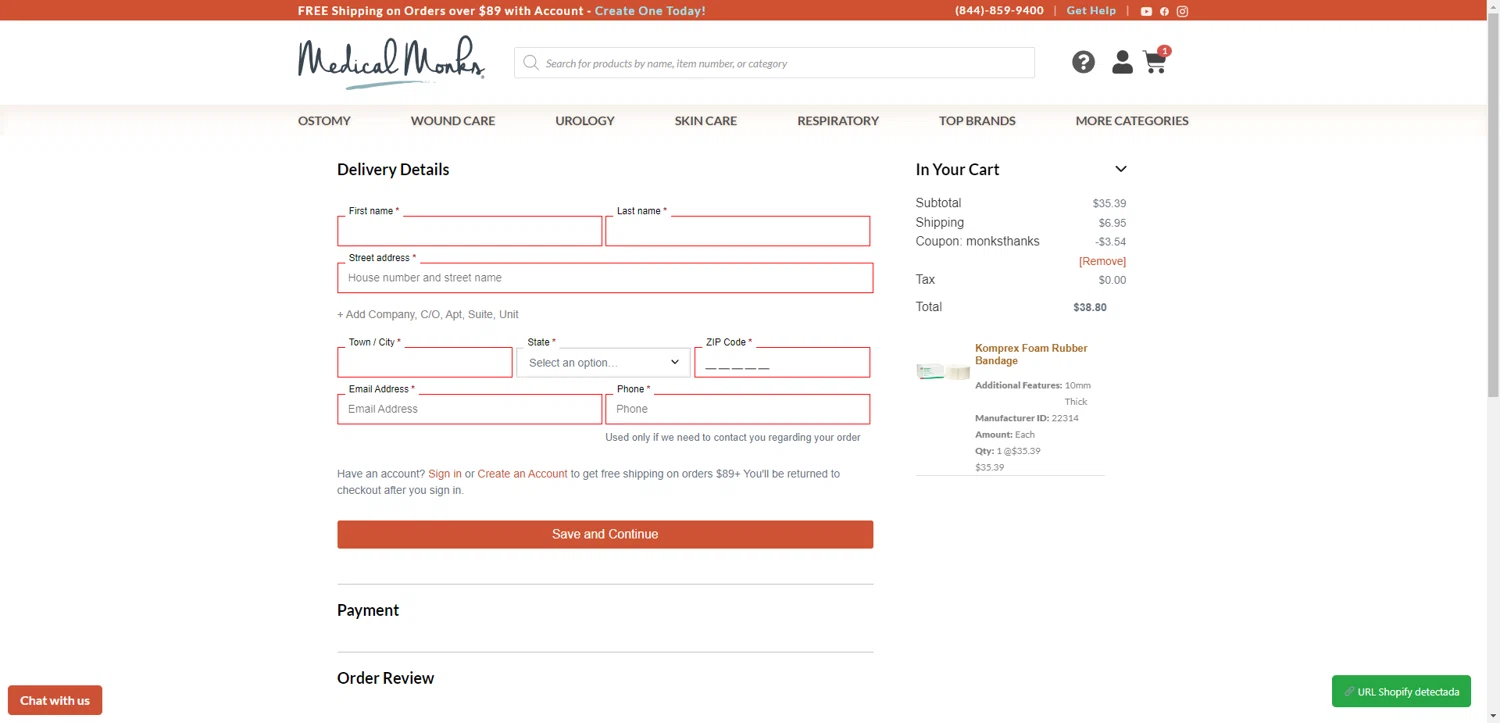Image resolution: width=1500 pixels, height=723 pixels.
Task: Go to Medical Monks logo homepage
Action: tap(391, 62)
